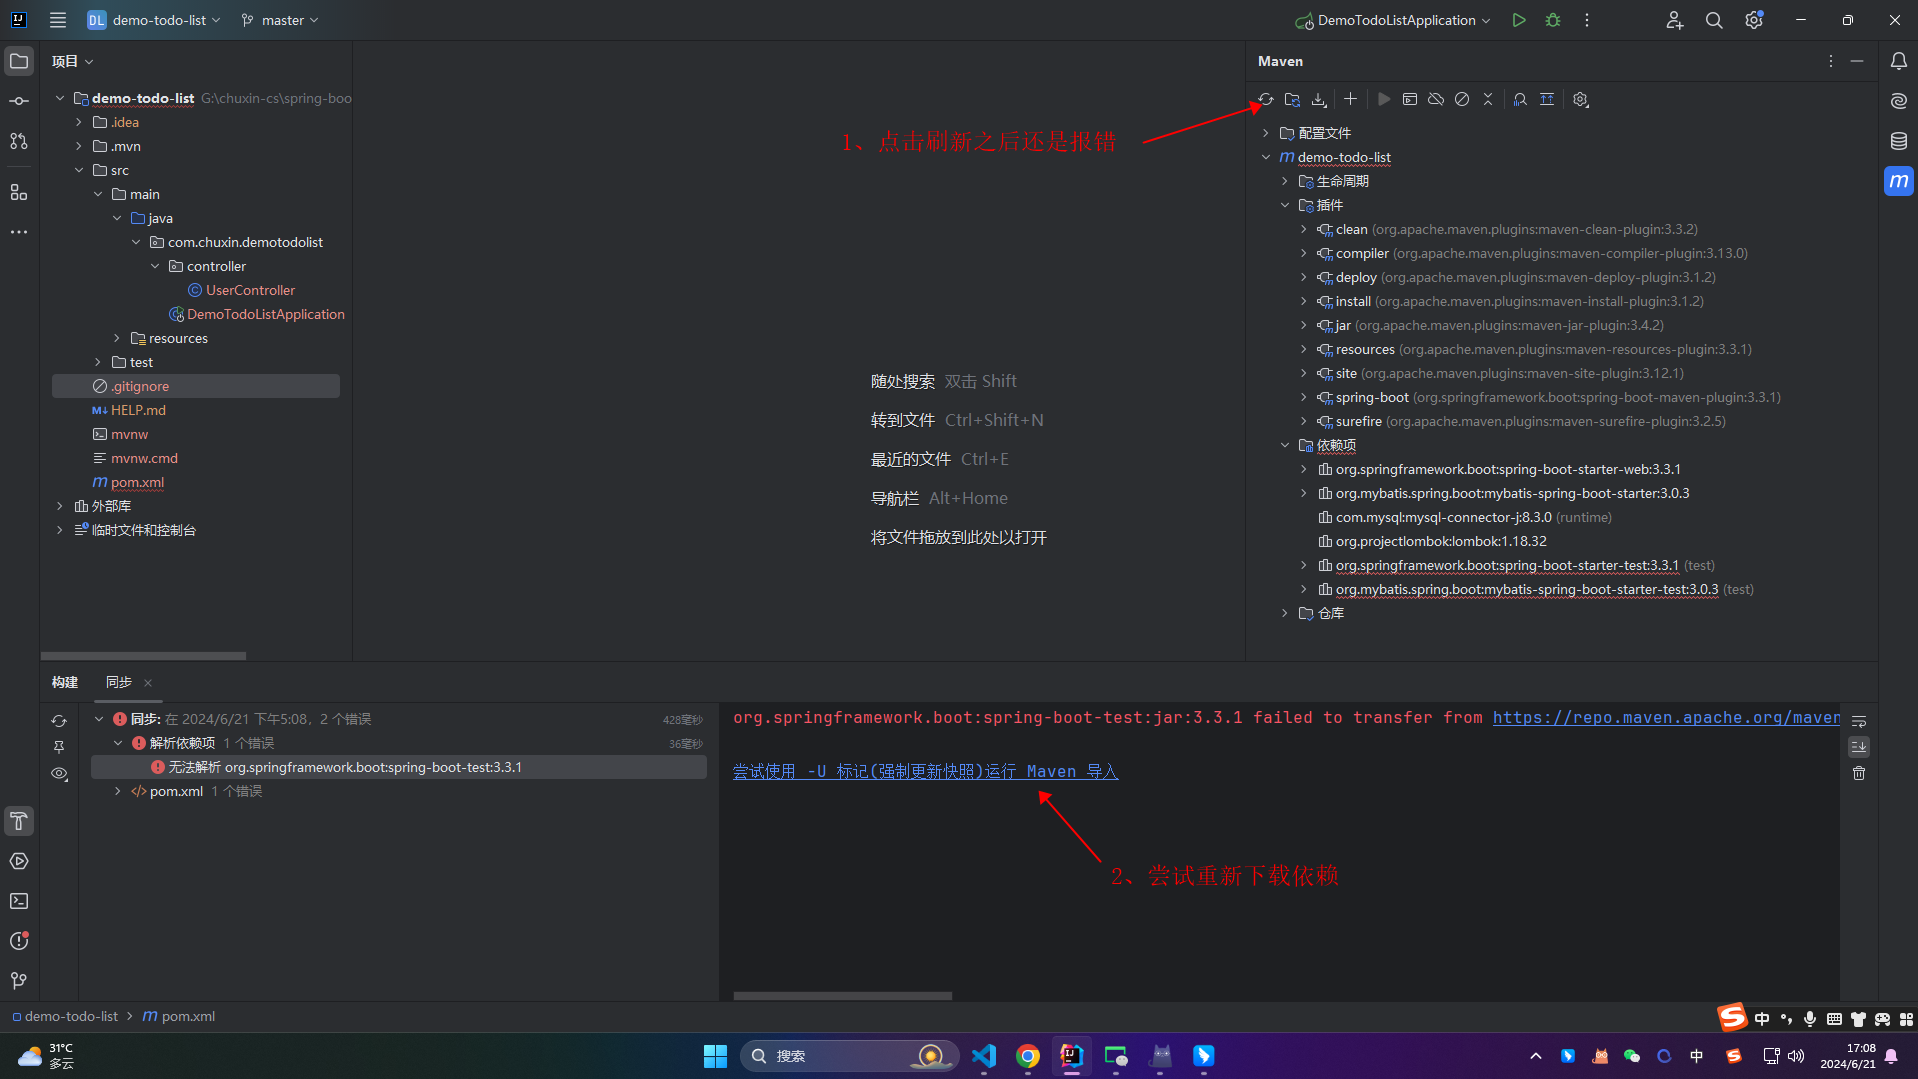Click rerun sync icon in build panel
Image resolution: width=1918 pixels, height=1079 pixels.
(59, 721)
